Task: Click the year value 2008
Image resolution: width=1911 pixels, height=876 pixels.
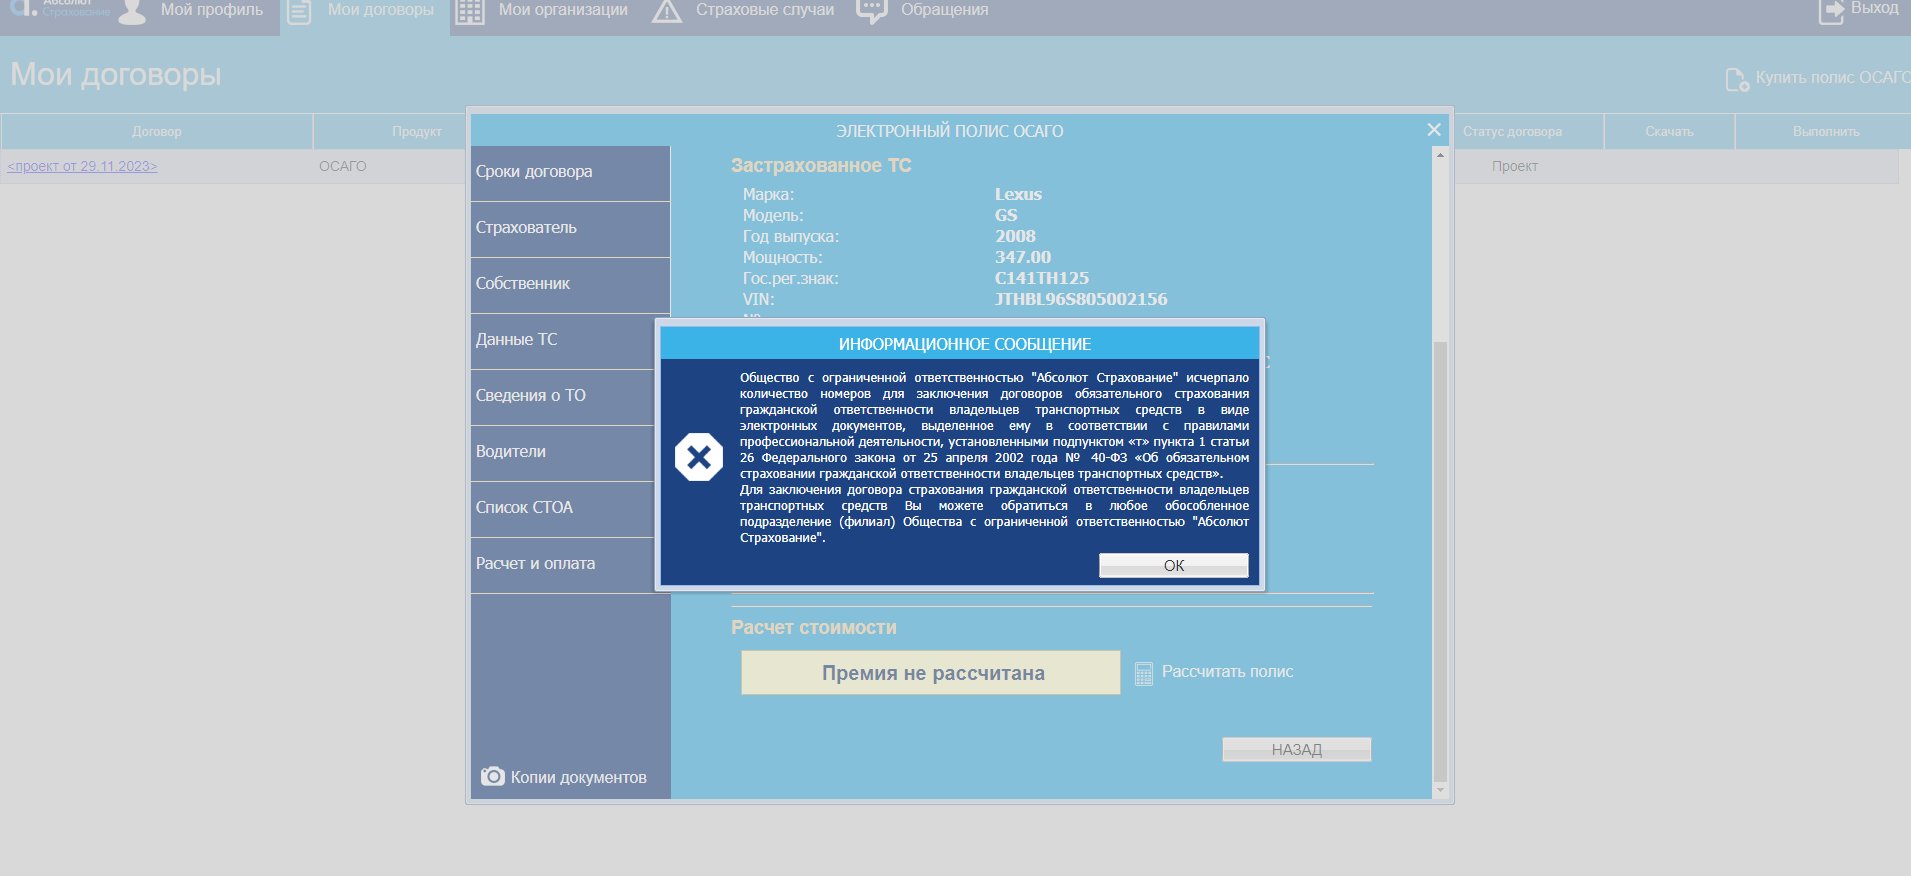Action: (1015, 236)
